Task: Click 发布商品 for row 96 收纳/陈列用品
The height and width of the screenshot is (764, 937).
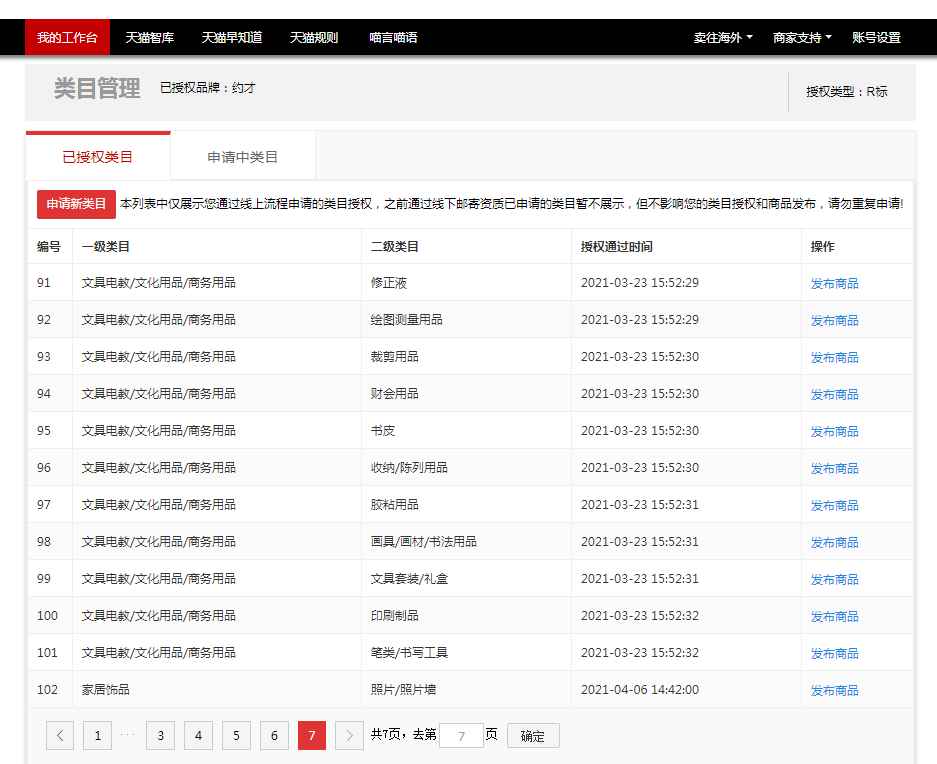Action: 834,469
